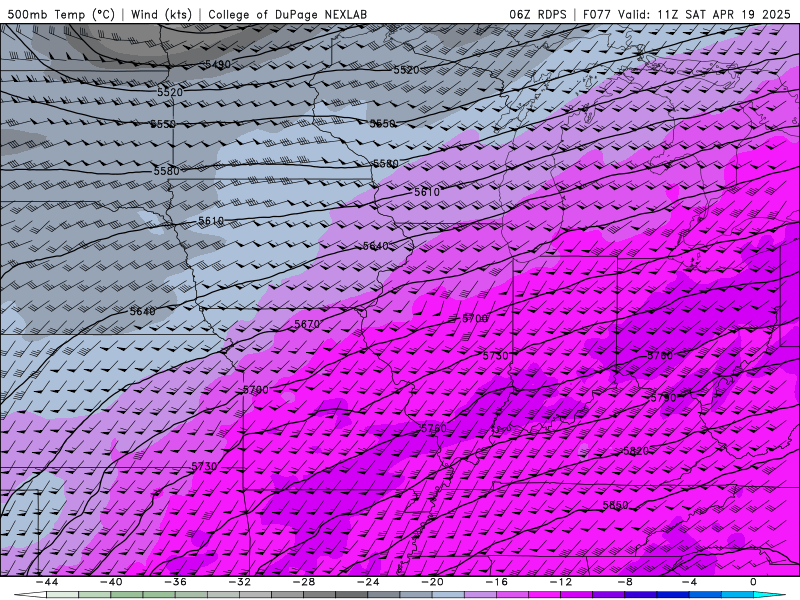800x600 pixels.
Task: Click the '500mb Temp (°C)' title text
Action: click(x=61, y=14)
